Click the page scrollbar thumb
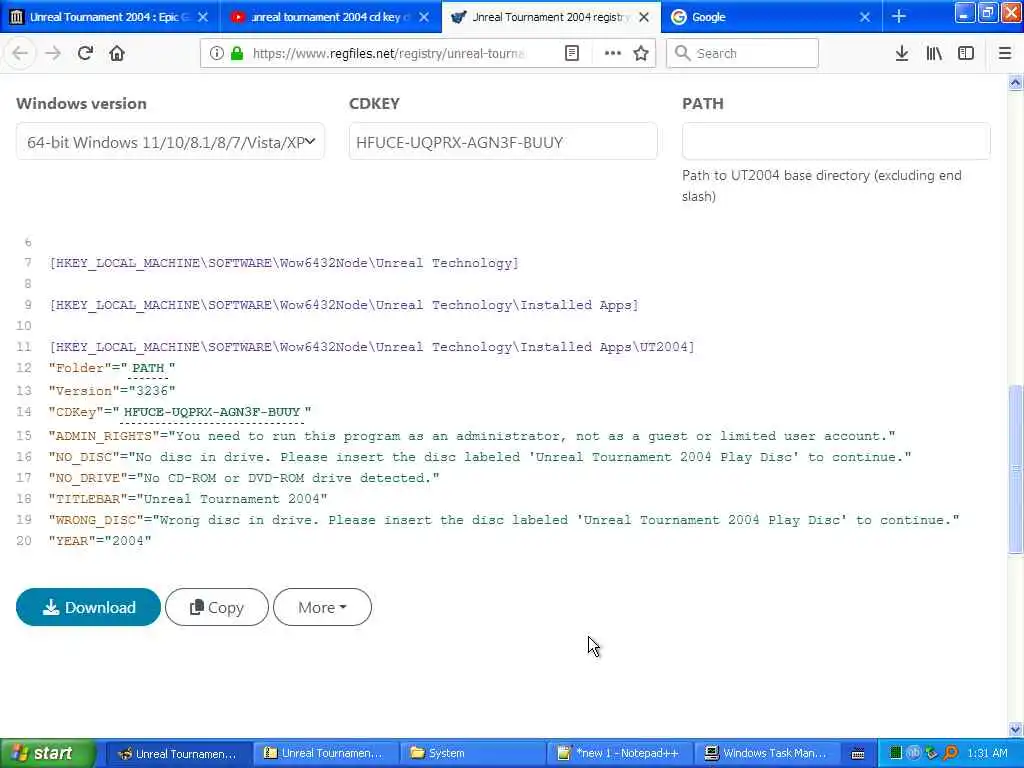The image size is (1024, 768). 1016,470
